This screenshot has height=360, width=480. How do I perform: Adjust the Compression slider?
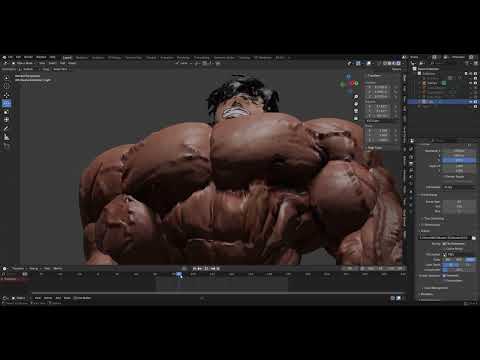pos(459,270)
